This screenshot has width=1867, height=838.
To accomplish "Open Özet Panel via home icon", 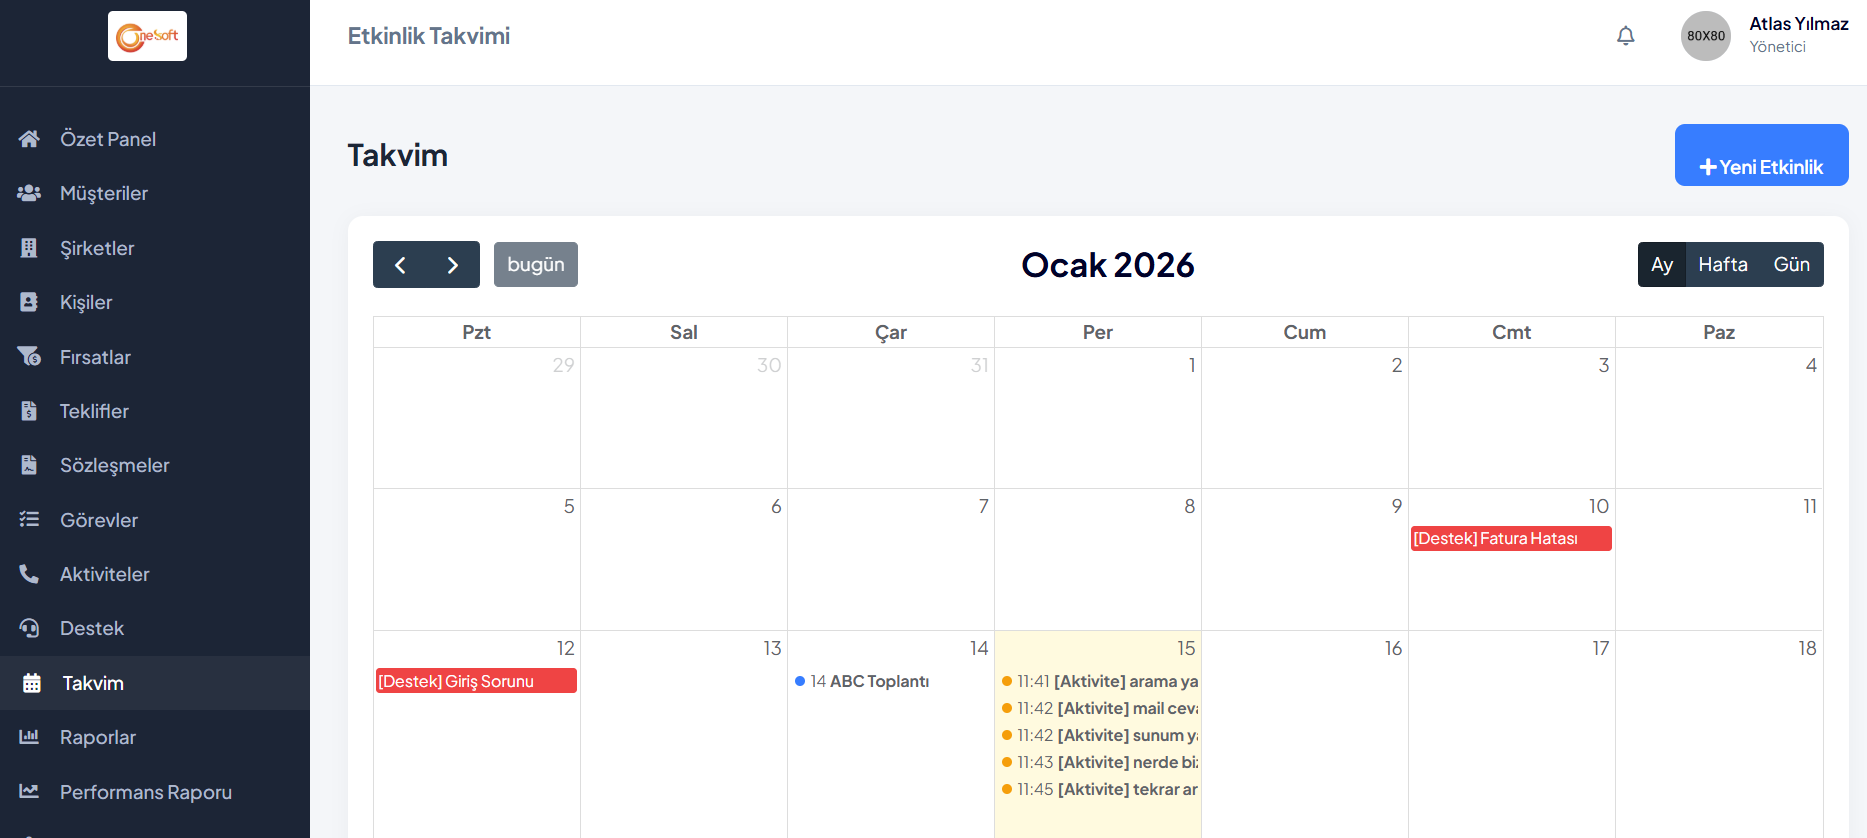I will pos(30,139).
